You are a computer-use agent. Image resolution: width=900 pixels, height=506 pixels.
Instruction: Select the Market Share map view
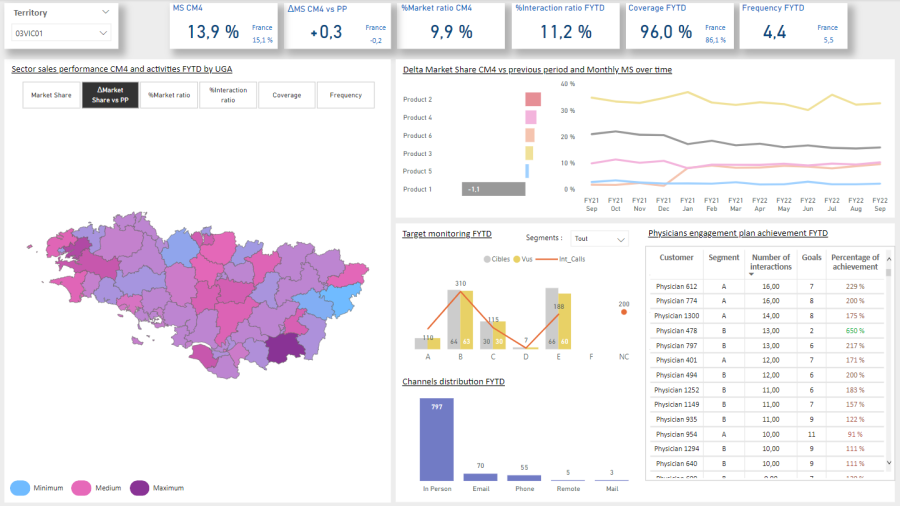pos(50,95)
